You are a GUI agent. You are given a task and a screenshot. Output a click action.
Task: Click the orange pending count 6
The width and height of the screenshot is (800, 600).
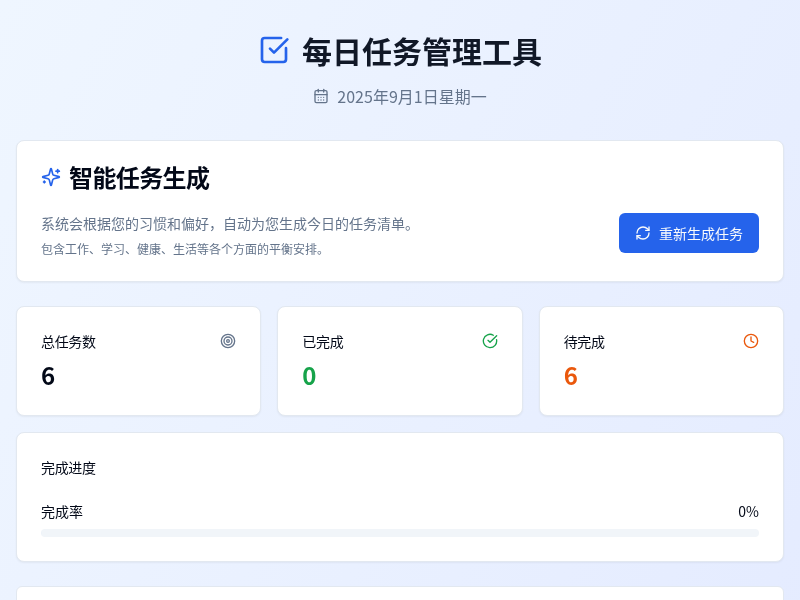[x=571, y=377]
